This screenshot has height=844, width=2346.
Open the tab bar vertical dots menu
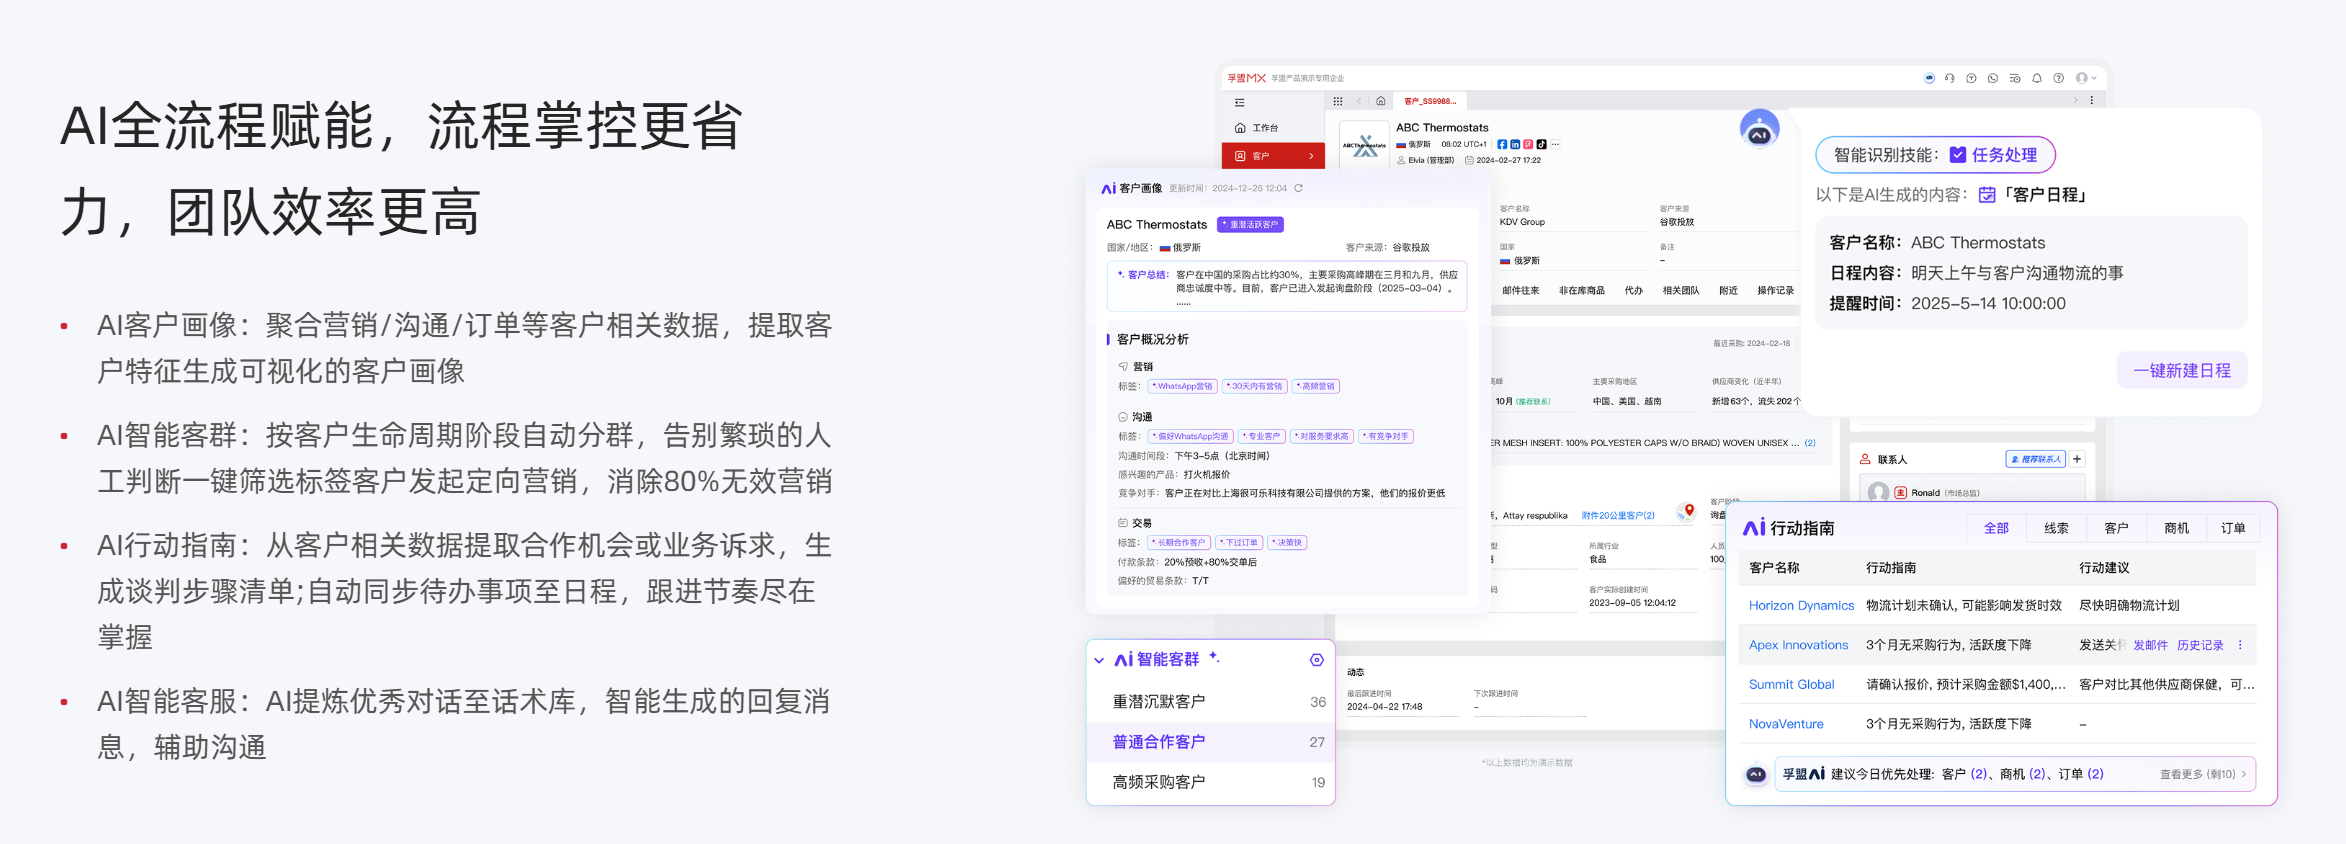coord(2092,101)
